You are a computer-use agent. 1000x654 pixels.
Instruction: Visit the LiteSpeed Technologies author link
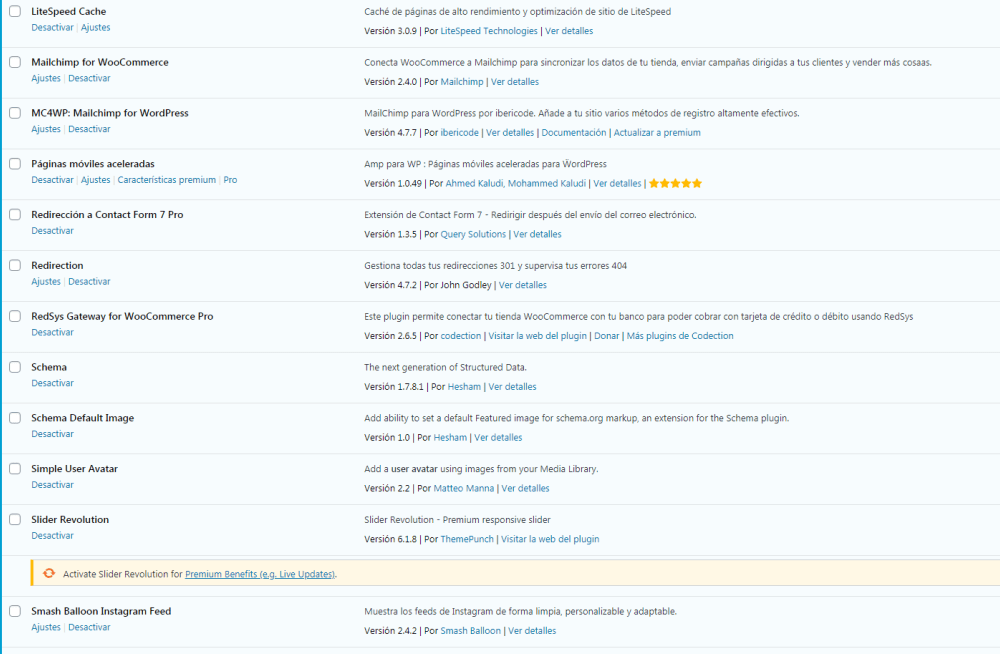tap(489, 31)
